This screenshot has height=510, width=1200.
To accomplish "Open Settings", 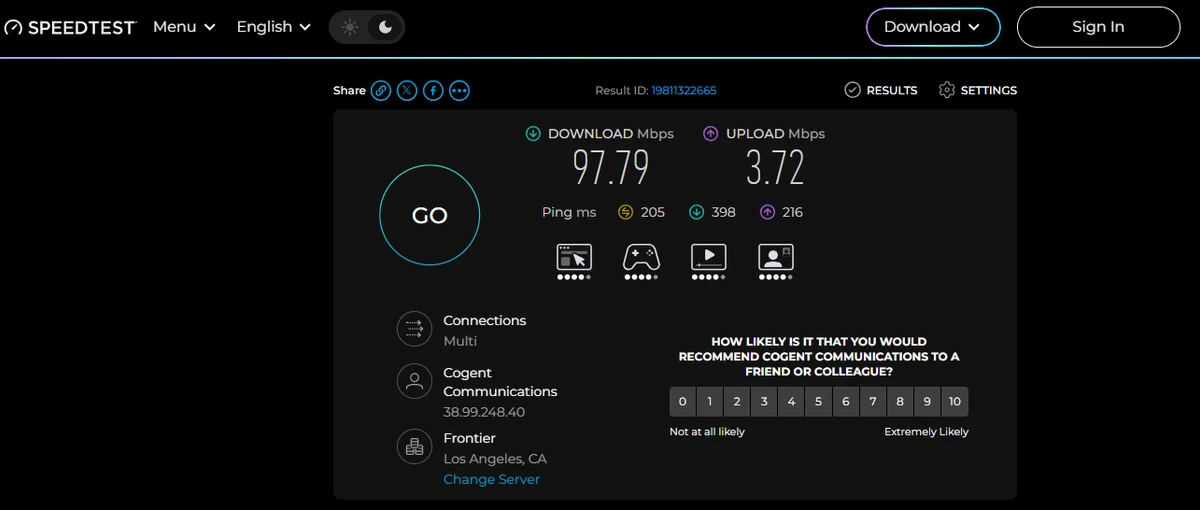I will (977, 90).
